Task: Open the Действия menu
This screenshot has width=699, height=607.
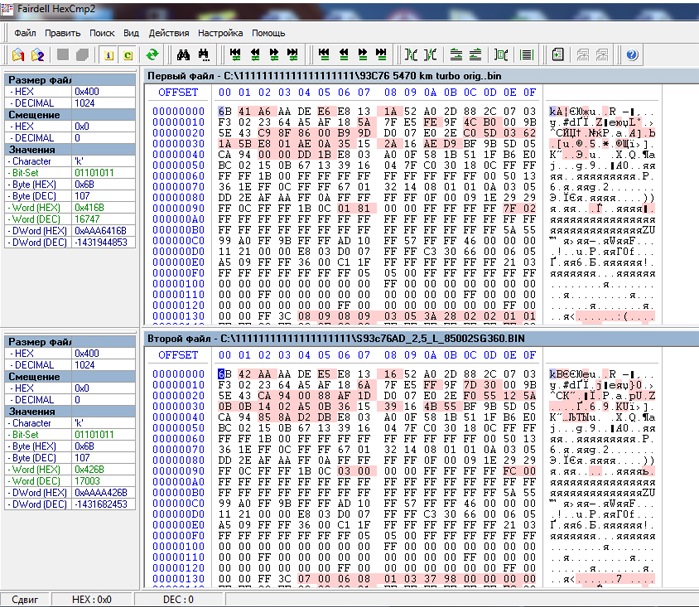Action: click(169, 33)
